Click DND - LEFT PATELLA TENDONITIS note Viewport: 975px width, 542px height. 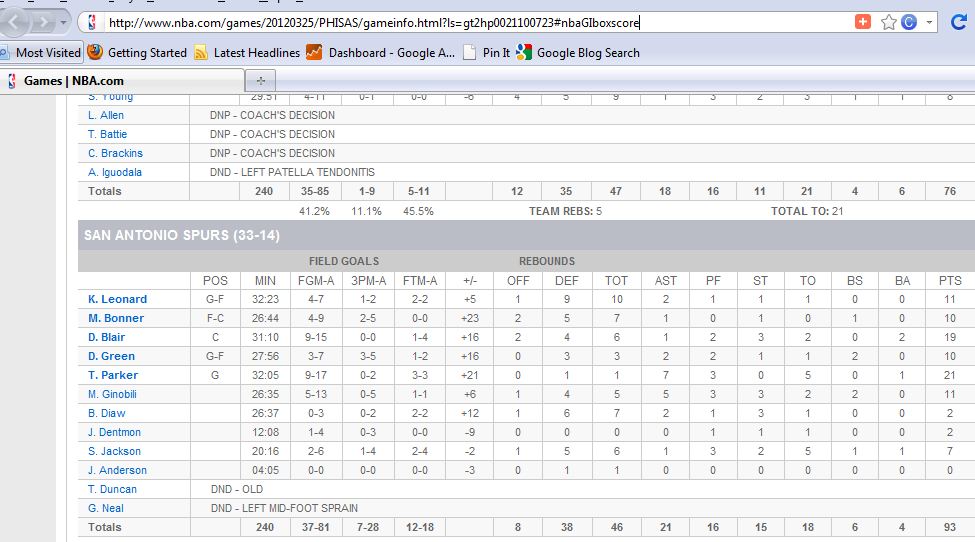pyautogui.click(x=292, y=172)
